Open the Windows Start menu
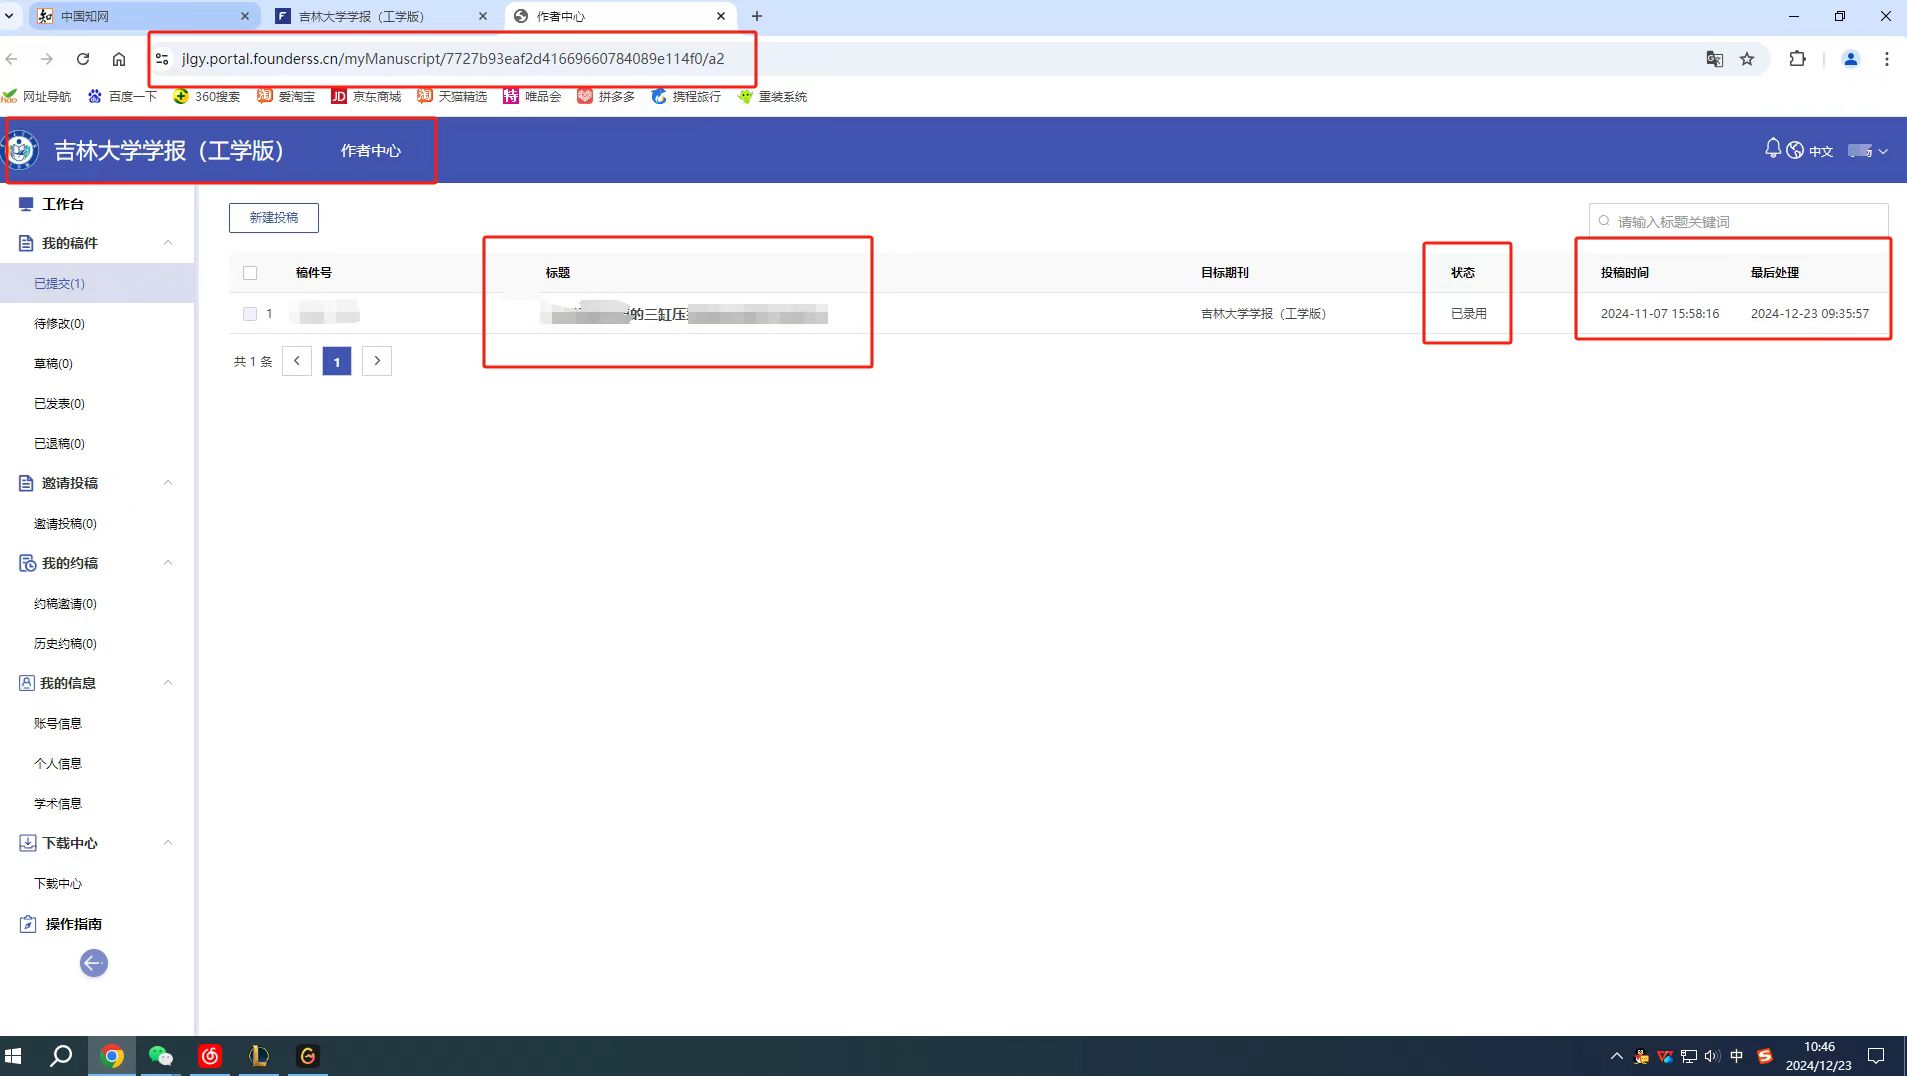The width and height of the screenshot is (1907, 1076). click(x=13, y=1056)
